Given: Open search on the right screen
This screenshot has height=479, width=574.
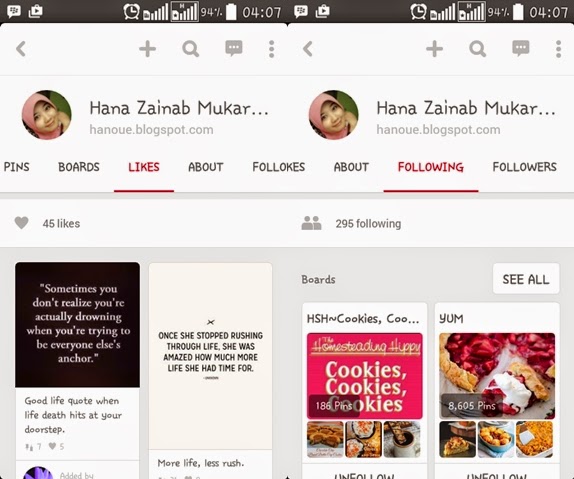Looking at the screenshot, I should click(478, 49).
